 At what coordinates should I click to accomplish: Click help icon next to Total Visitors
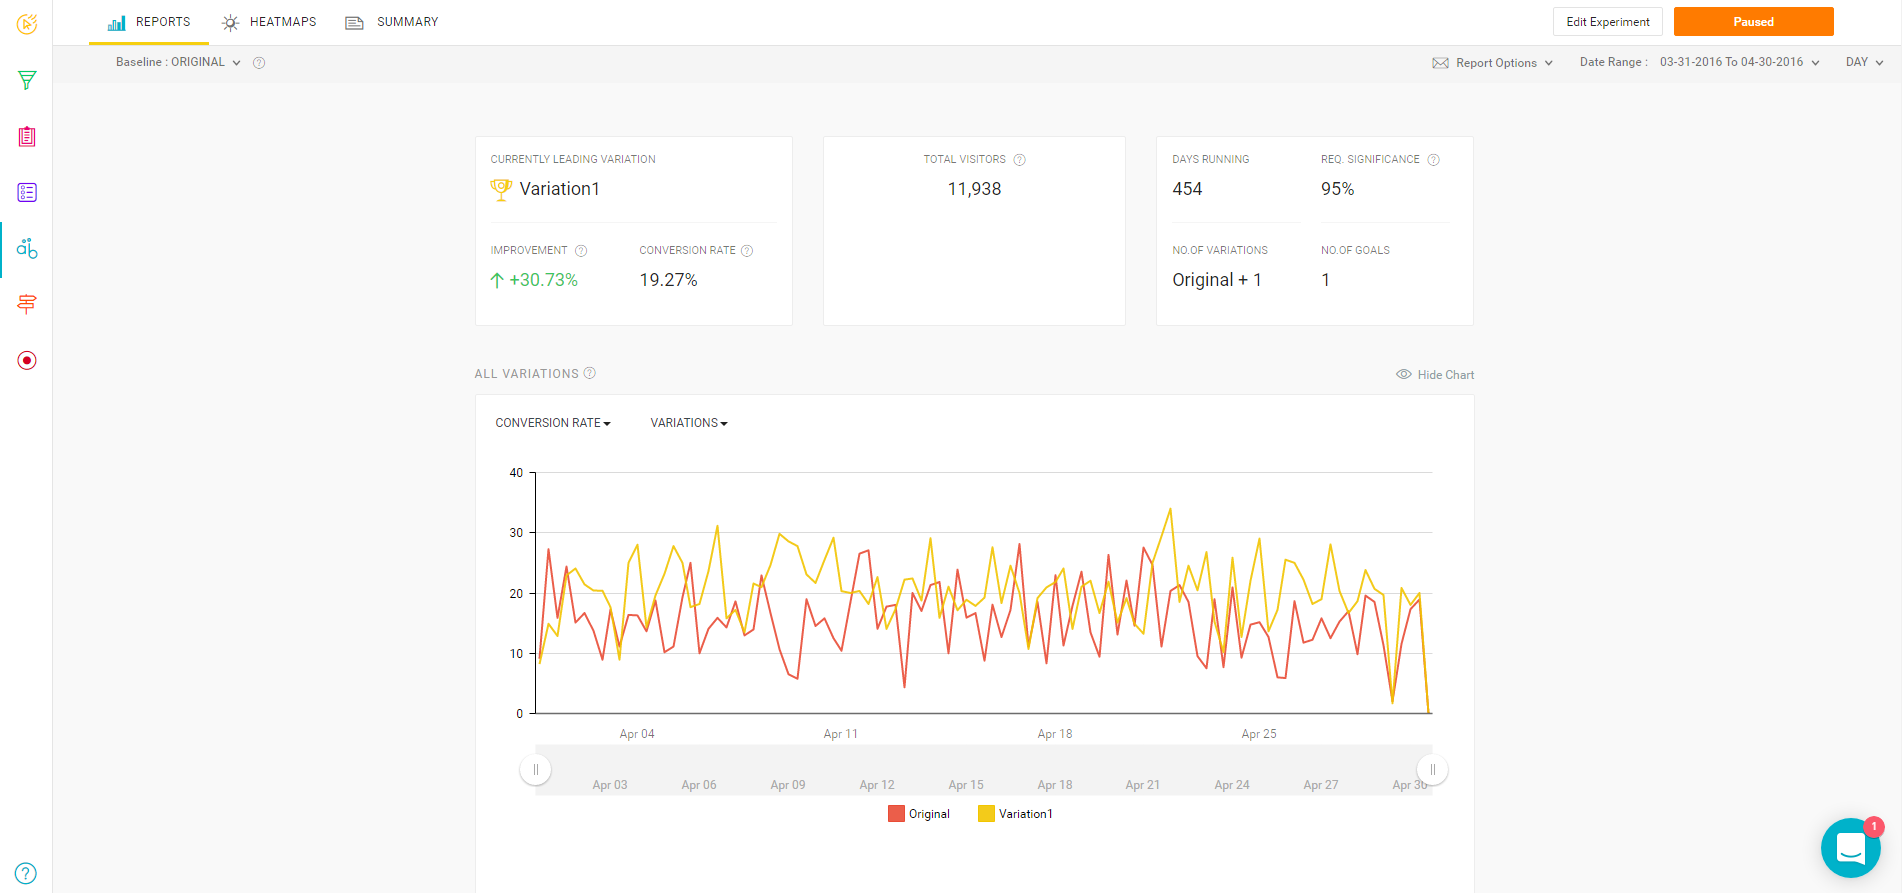(x=1019, y=160)
